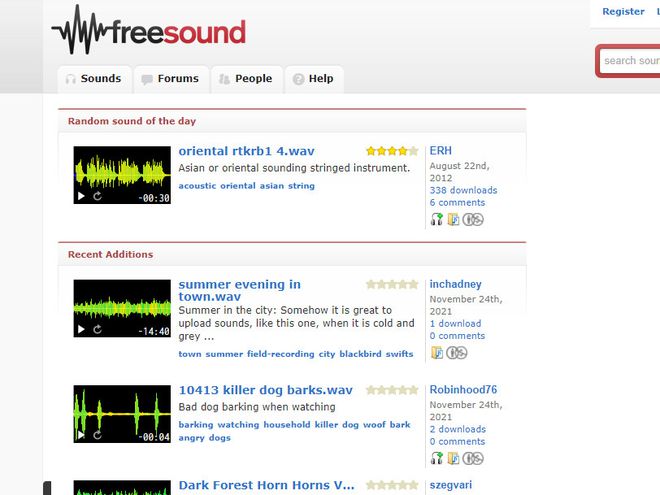Select the swifts tag
660x495 pixels.
(x=399, y=354)
